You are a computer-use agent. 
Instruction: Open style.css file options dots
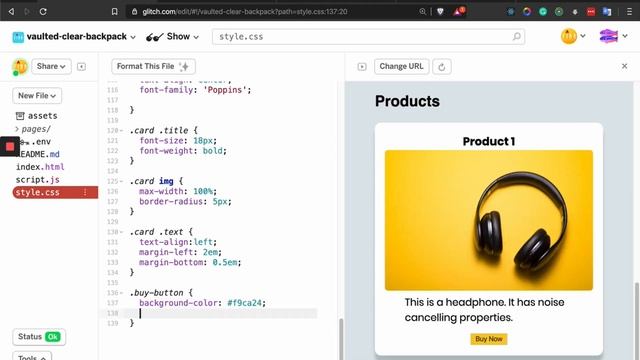(x=85, y=192)
